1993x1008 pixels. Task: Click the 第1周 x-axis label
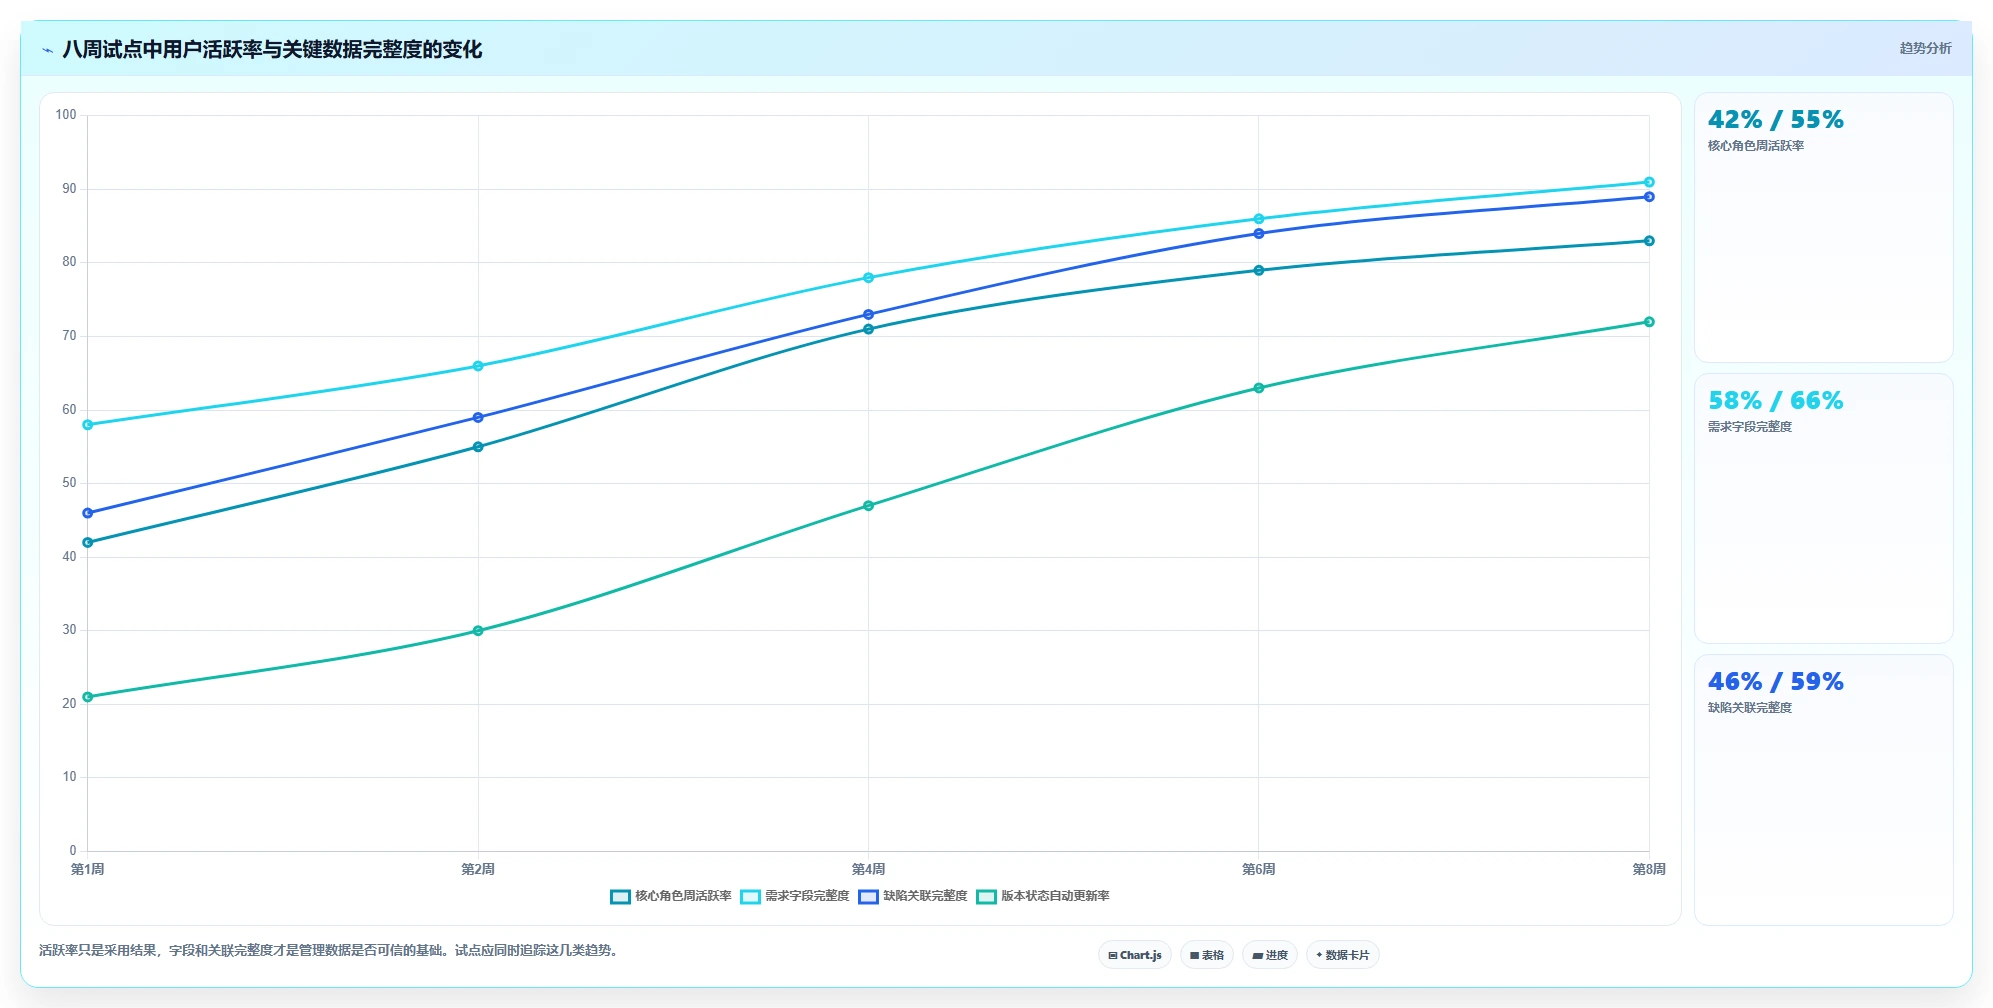pos(88,869)
